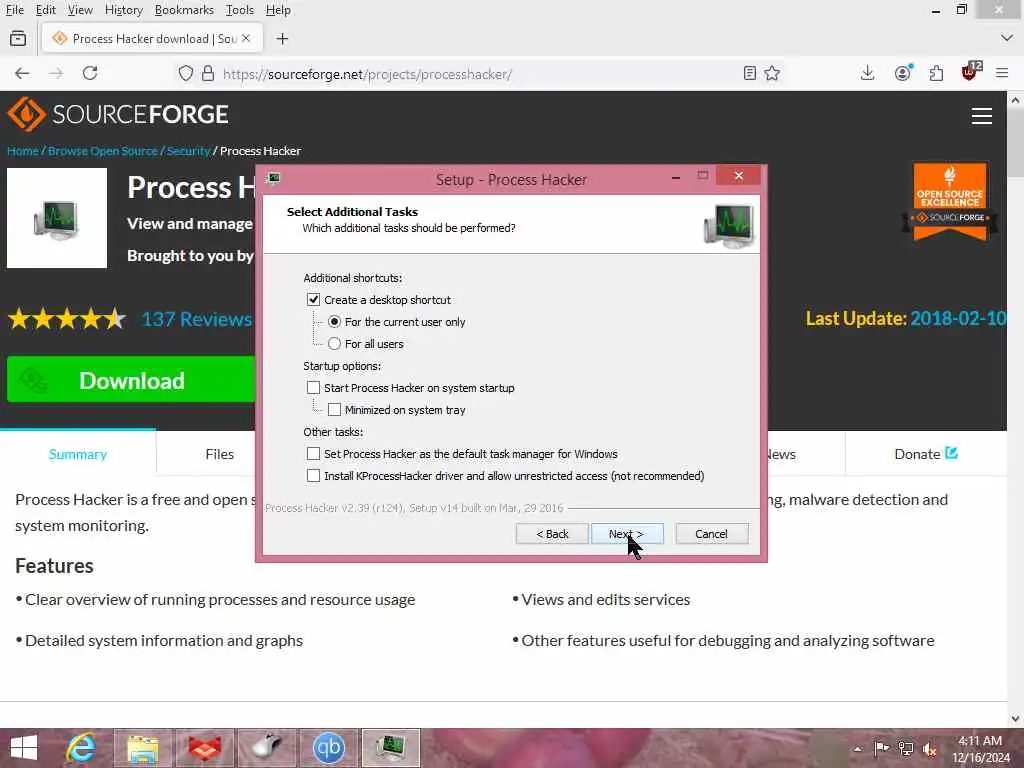Screen dimensions: 1024x768
Task: Enable Start Process Hacker on system startup
Action: [x=313, y=388]
